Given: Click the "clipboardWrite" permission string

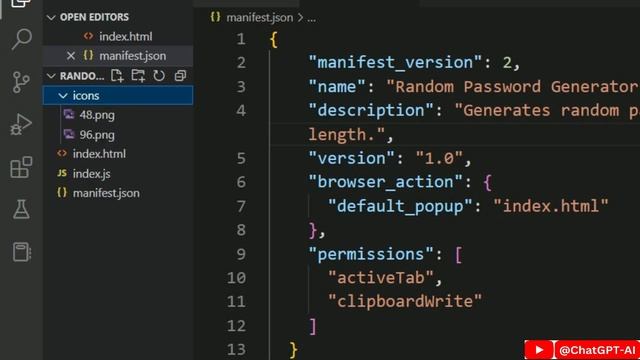Looking at the screenshot, I should (405, 302).
